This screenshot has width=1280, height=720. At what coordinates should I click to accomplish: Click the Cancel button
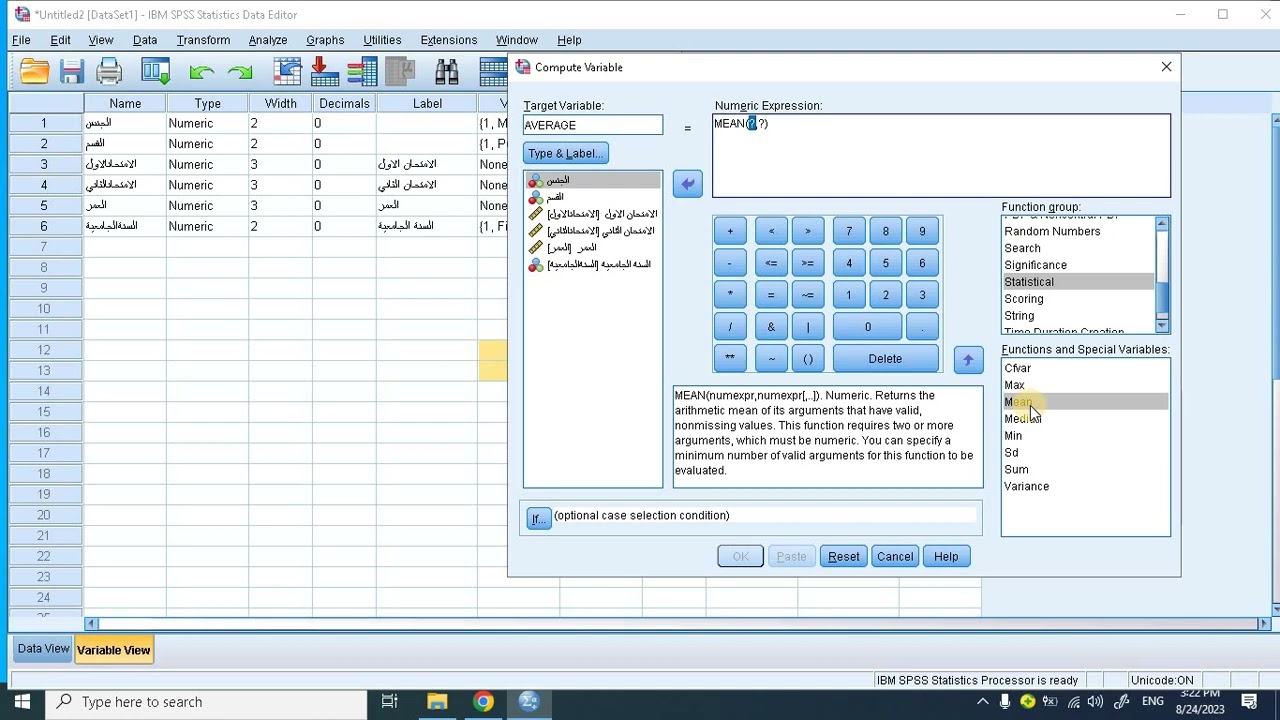895,557
